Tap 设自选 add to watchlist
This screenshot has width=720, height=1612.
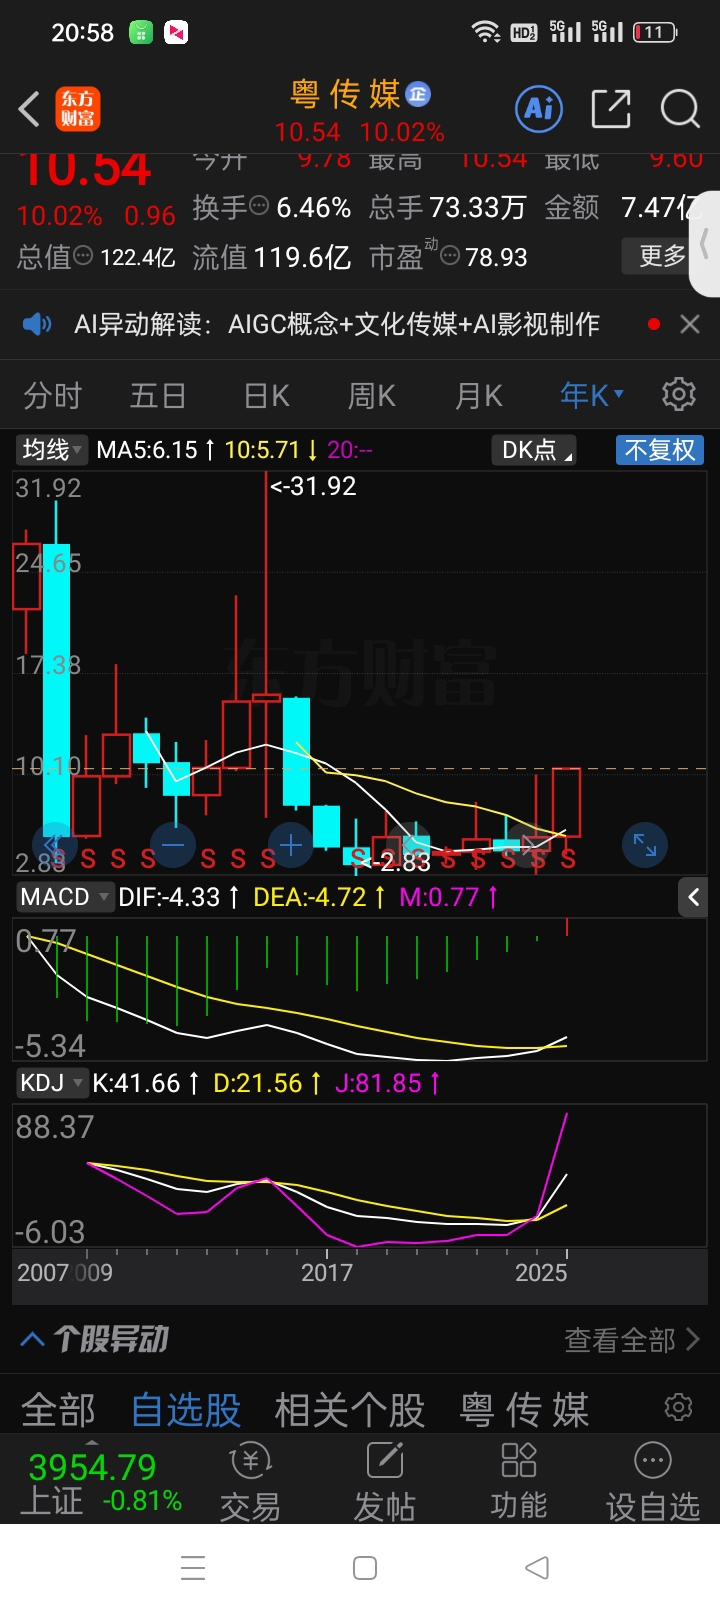pyautogui.click(x=653, y=1480)
